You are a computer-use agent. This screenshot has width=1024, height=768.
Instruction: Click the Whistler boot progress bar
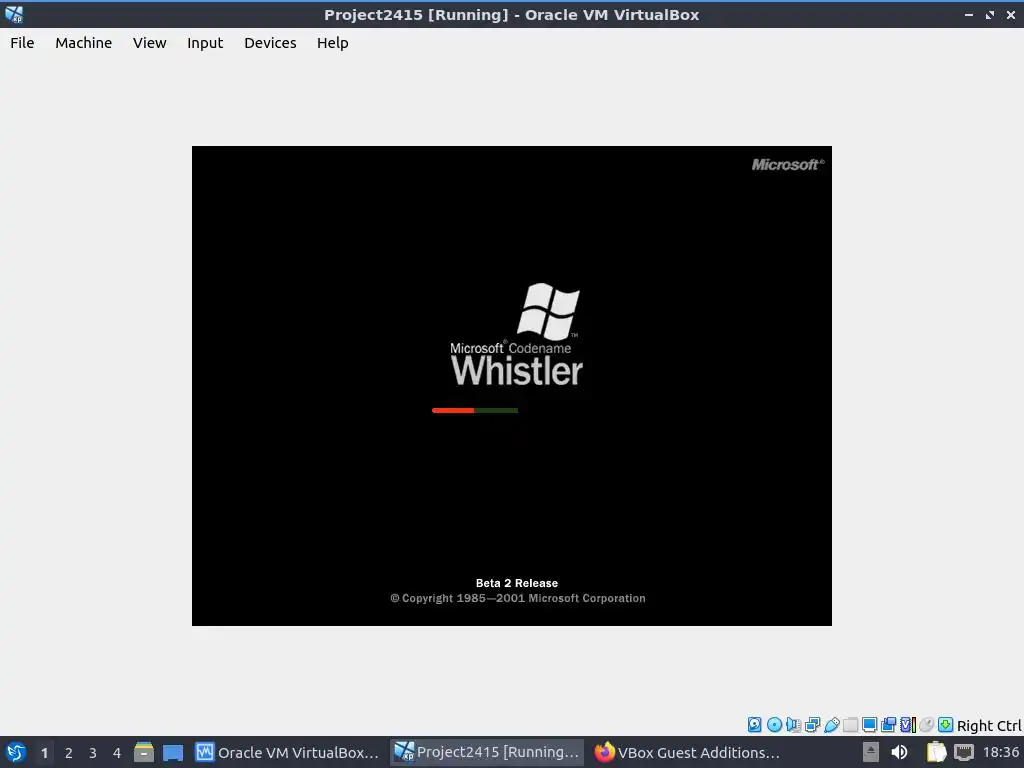(x=475, y=410)
